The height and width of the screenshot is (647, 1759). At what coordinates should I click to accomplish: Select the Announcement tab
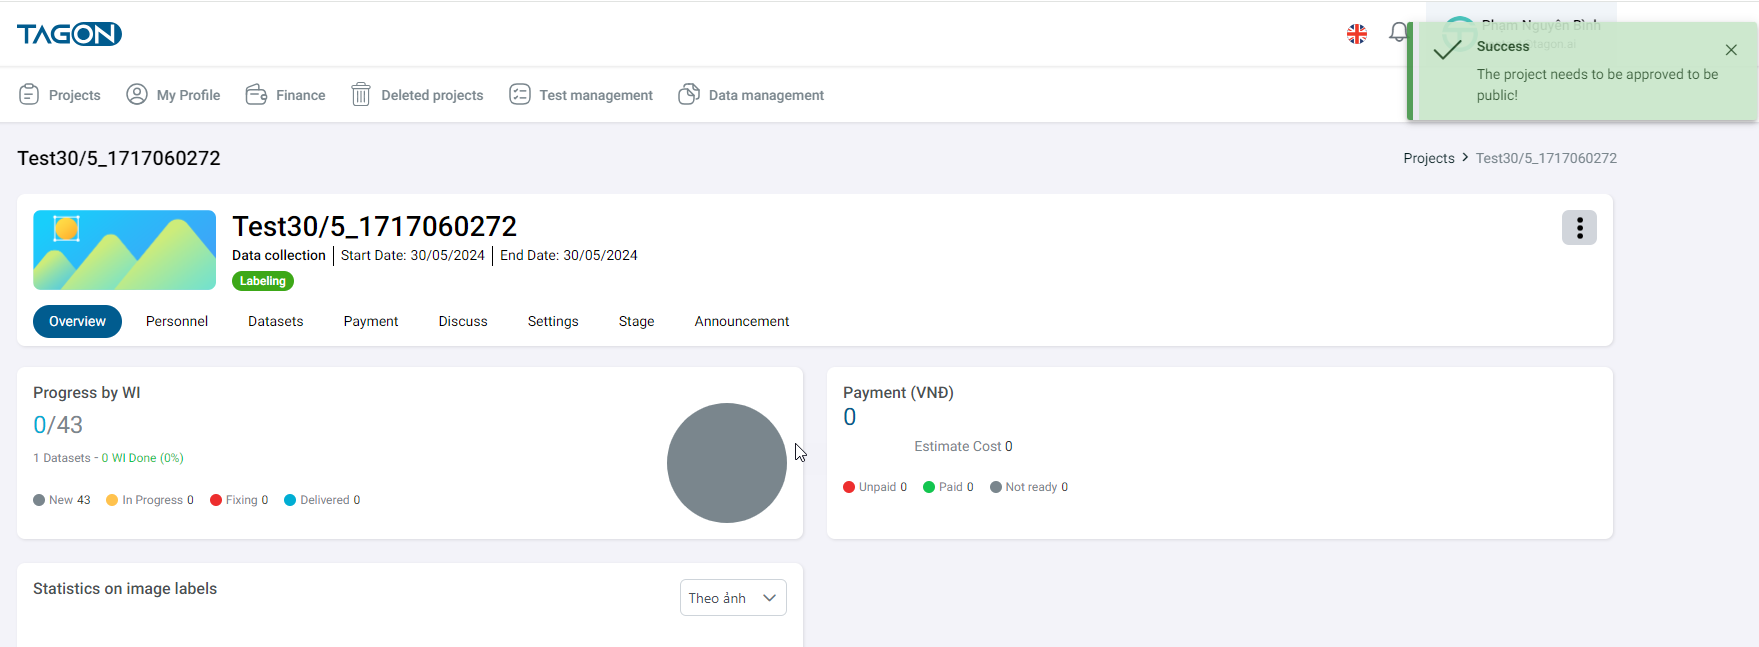pos(742,321)
